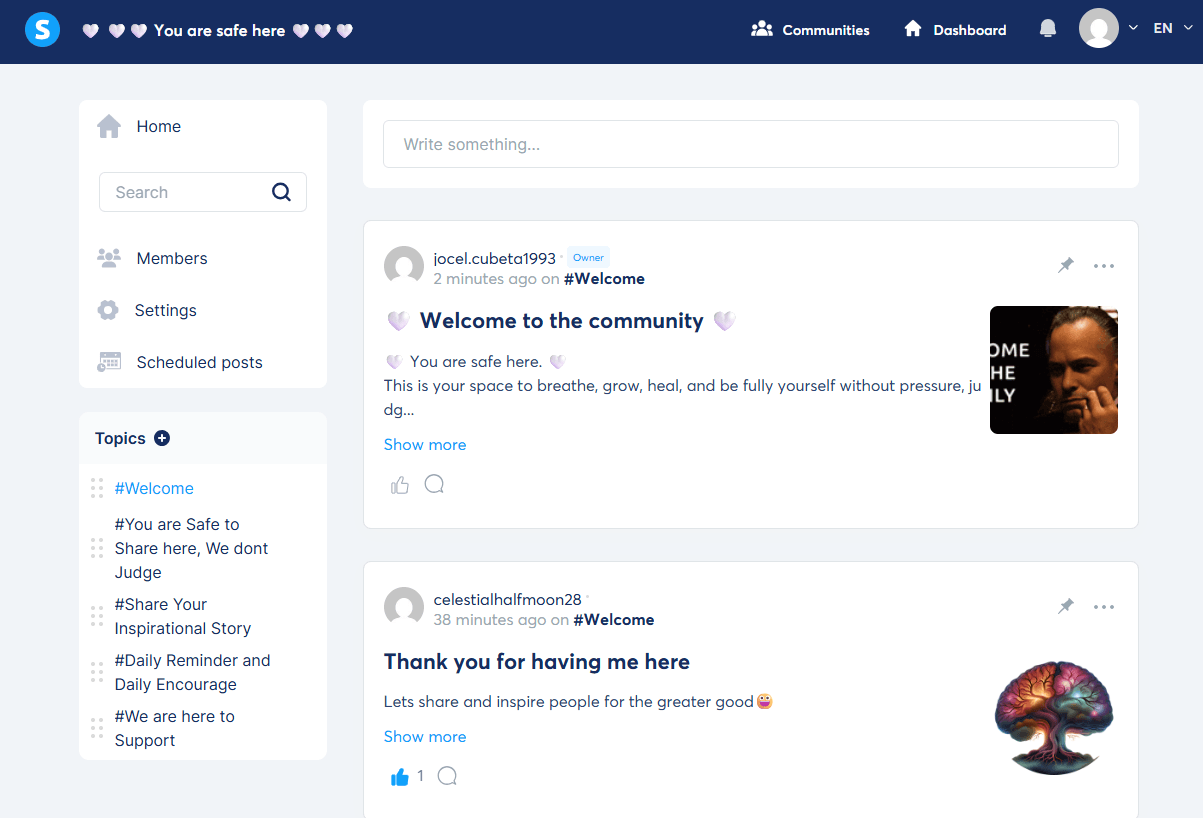Open the three-dot menu on celestialhalfmoon28's post
1203x818 pixels.
coord(1104,606)
